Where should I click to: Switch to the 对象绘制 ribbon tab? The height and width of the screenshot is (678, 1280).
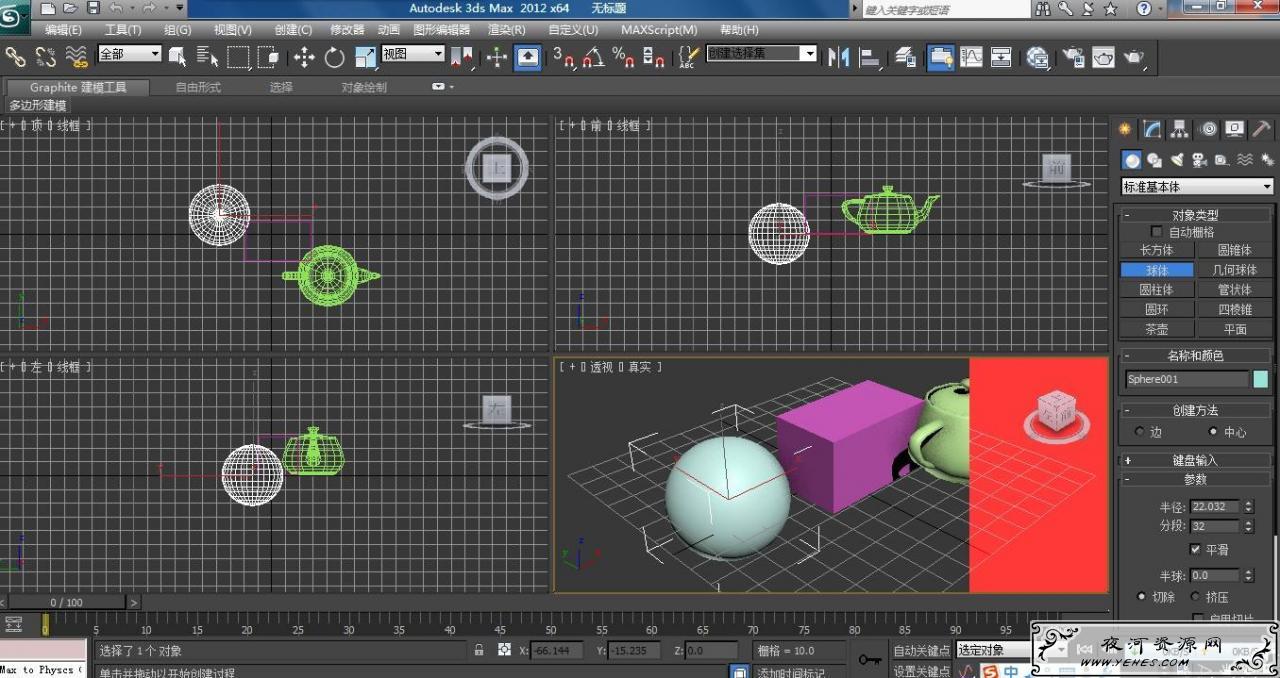pos(364,87)
